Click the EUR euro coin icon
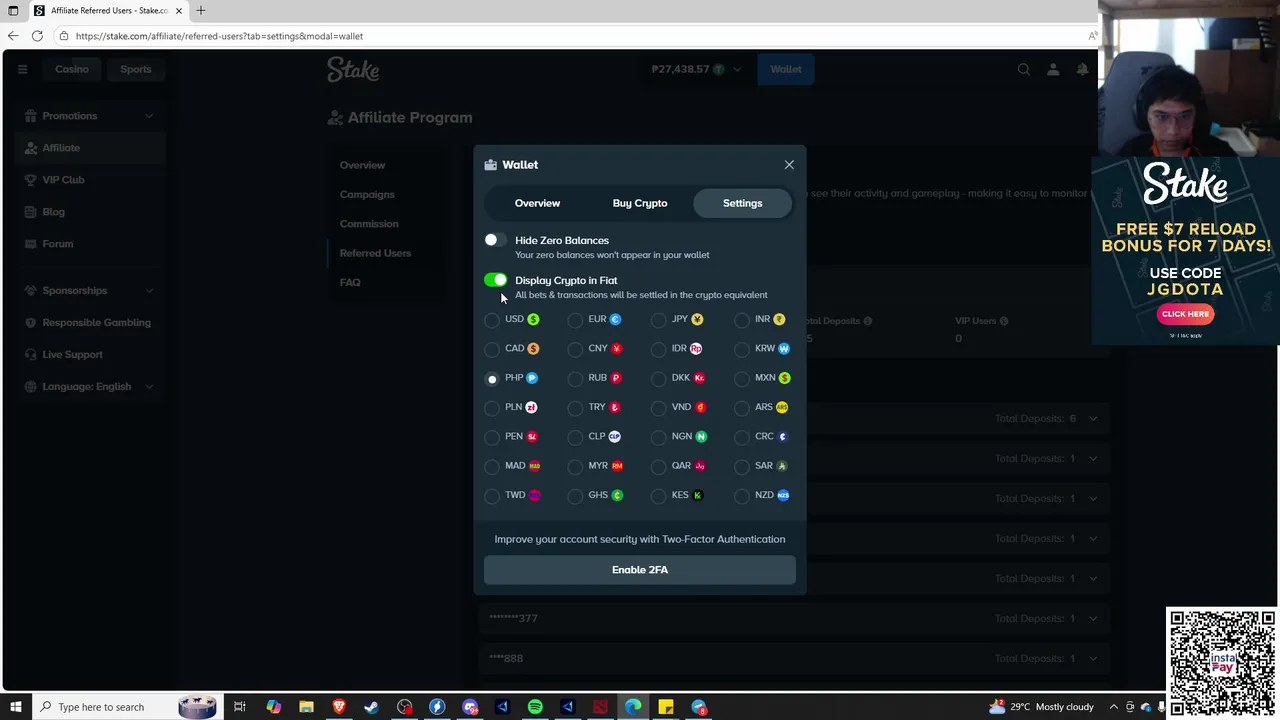 [615, 319]
